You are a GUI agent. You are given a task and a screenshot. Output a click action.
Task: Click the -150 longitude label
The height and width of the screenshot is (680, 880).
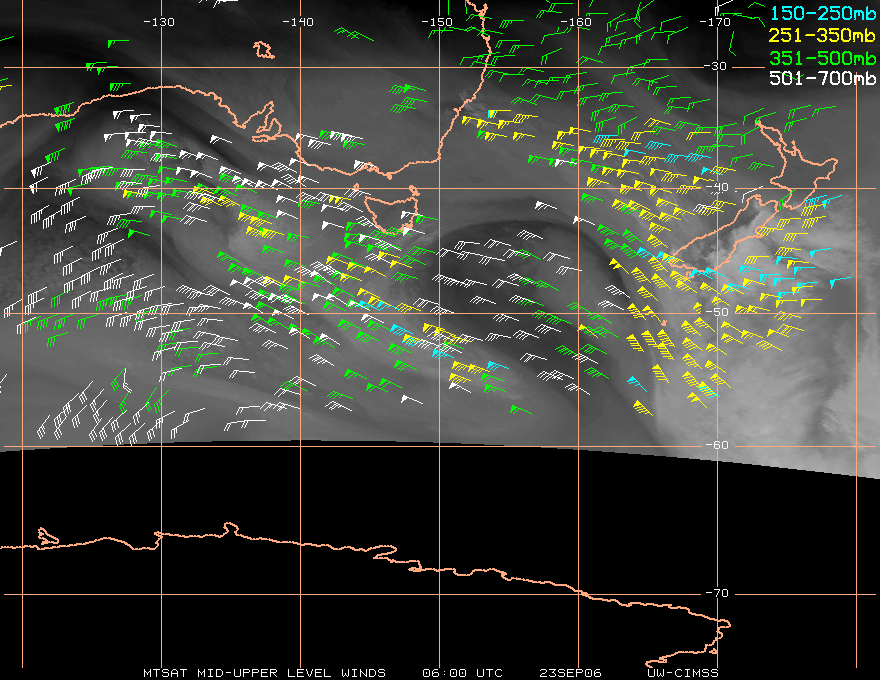point(437,22)
